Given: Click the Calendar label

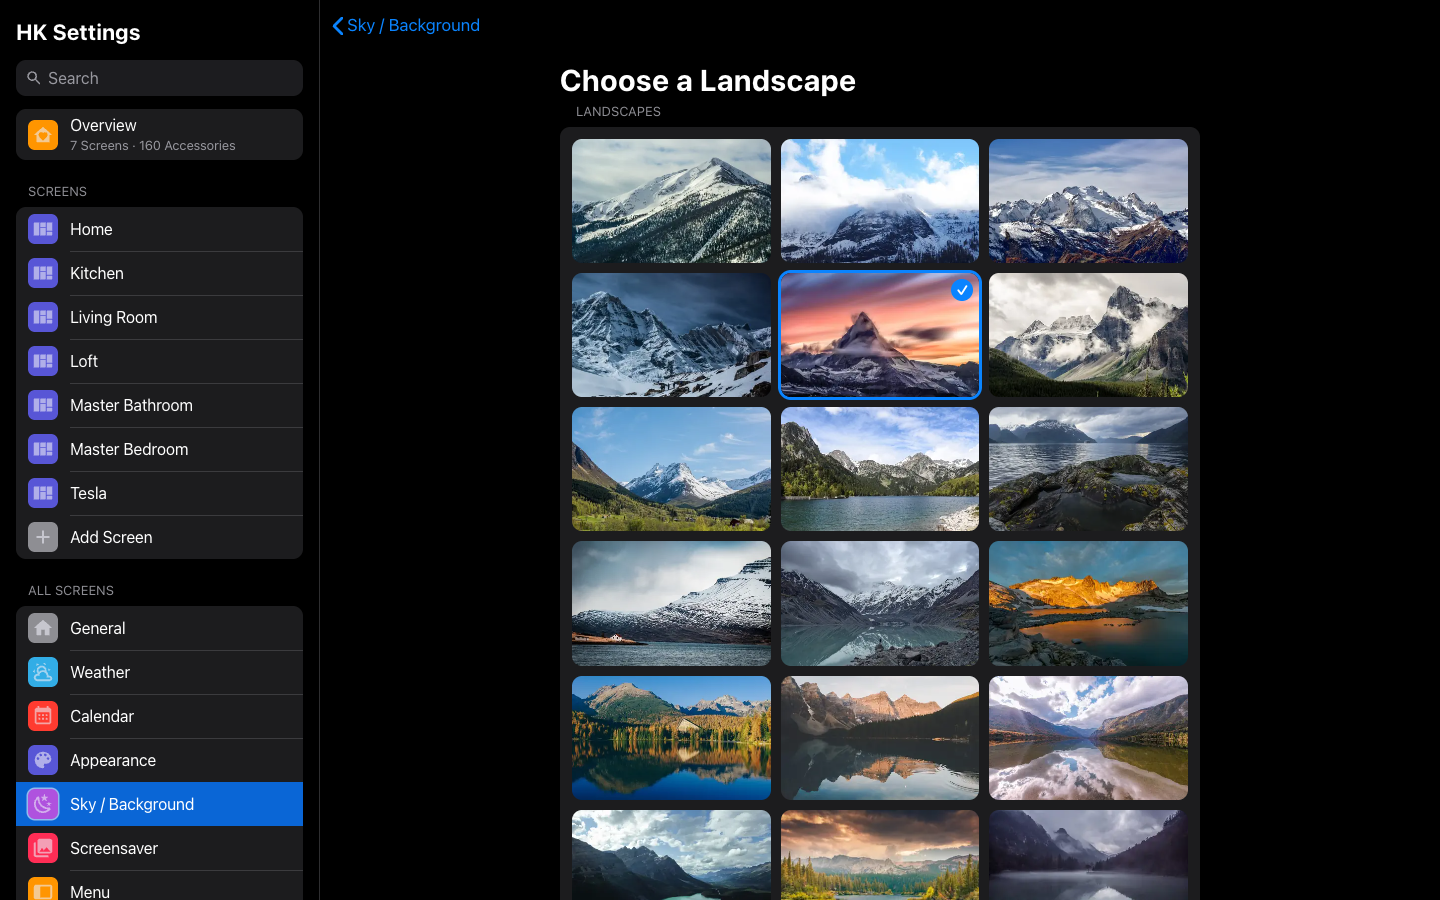Looking at the screenshot, I should [102, 716].
